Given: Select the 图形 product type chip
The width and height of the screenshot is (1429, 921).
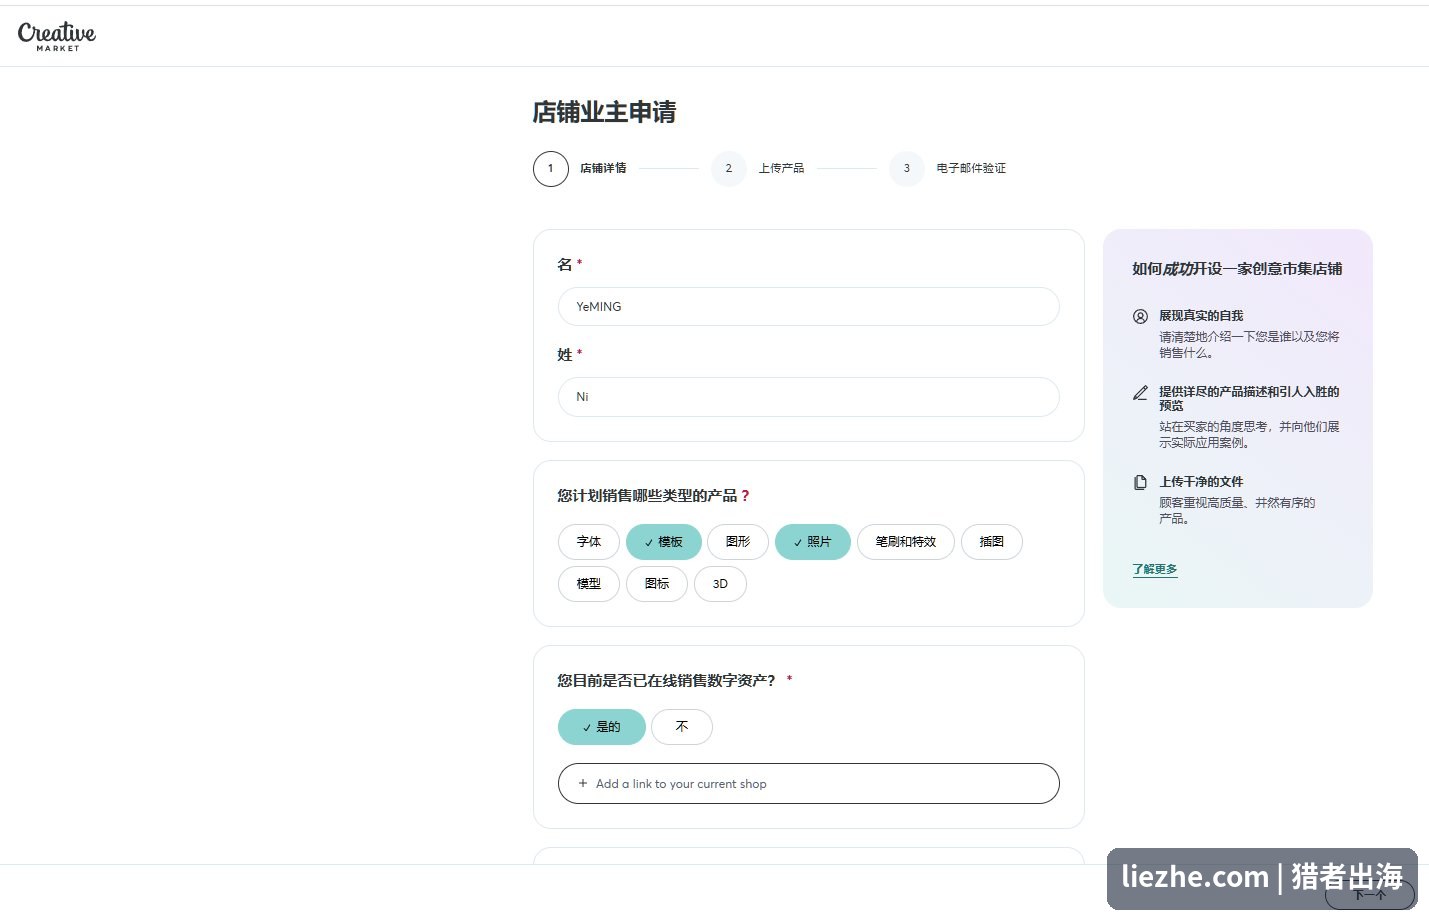Looking at the screenshot, I should point(738,542).
